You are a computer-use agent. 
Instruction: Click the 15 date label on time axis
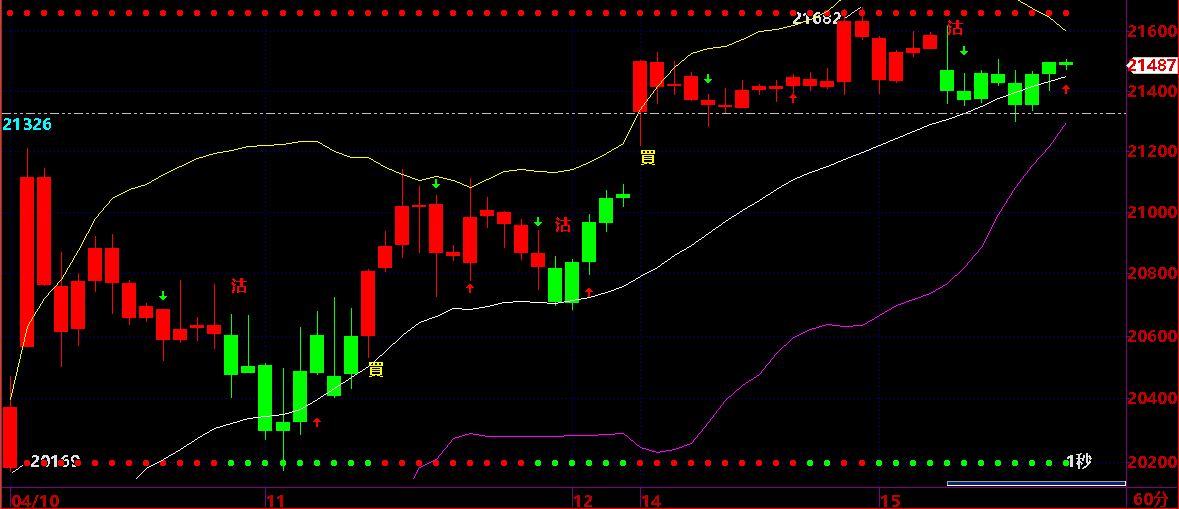click(x=890, y=500)
